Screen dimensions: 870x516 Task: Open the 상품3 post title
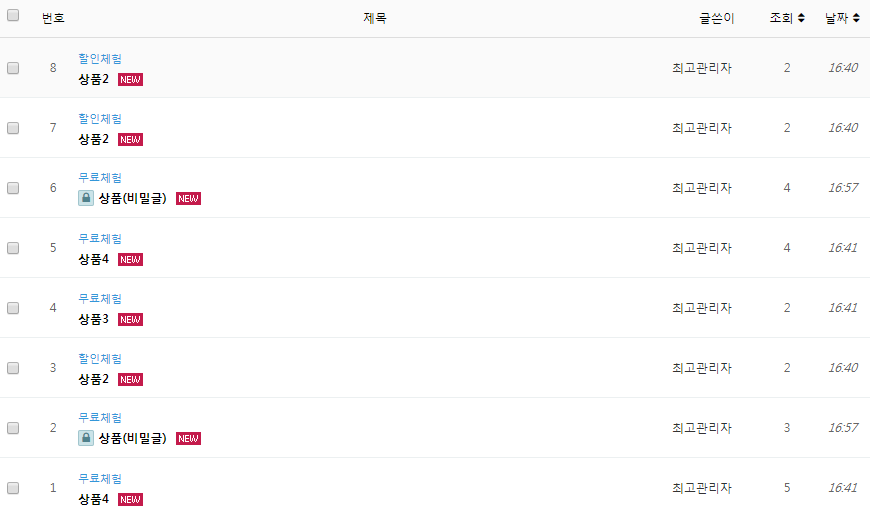coord(93,319)
